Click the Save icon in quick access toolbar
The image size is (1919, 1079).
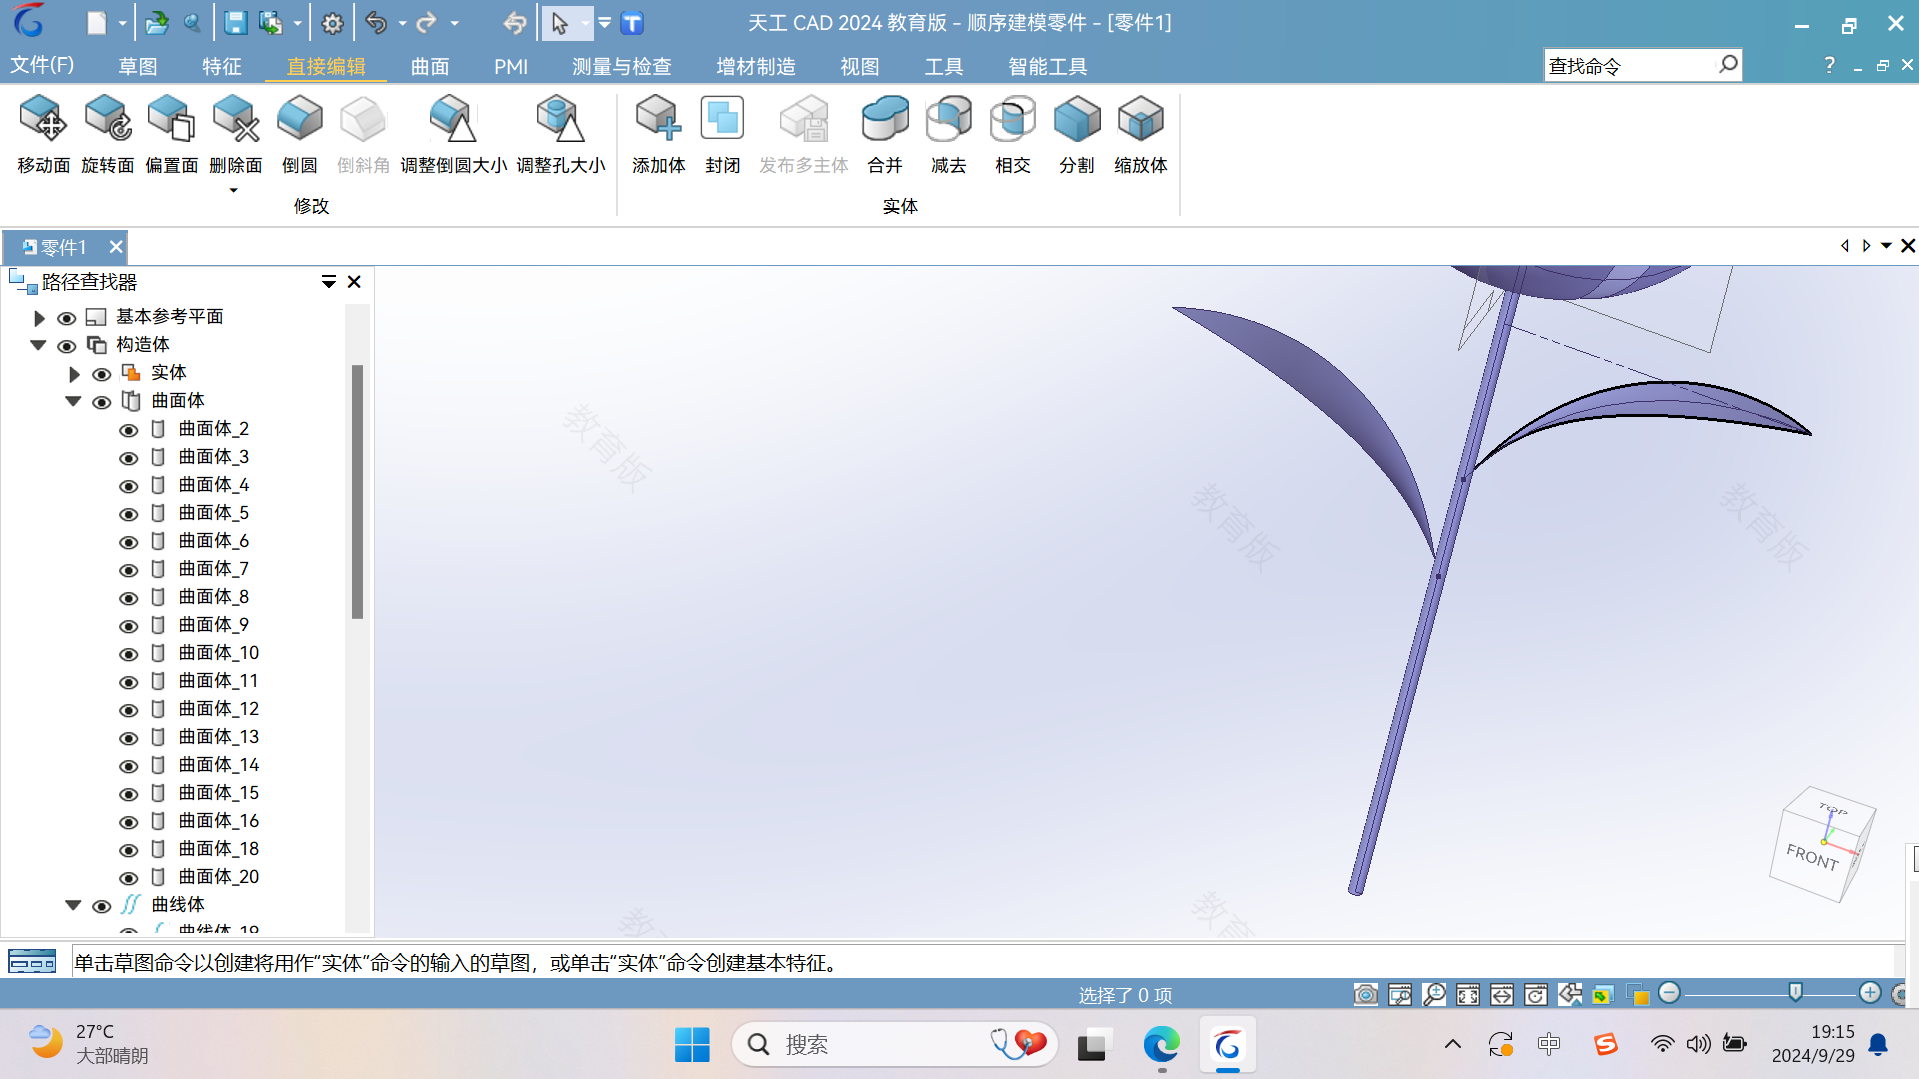click(x=235, y=23)
